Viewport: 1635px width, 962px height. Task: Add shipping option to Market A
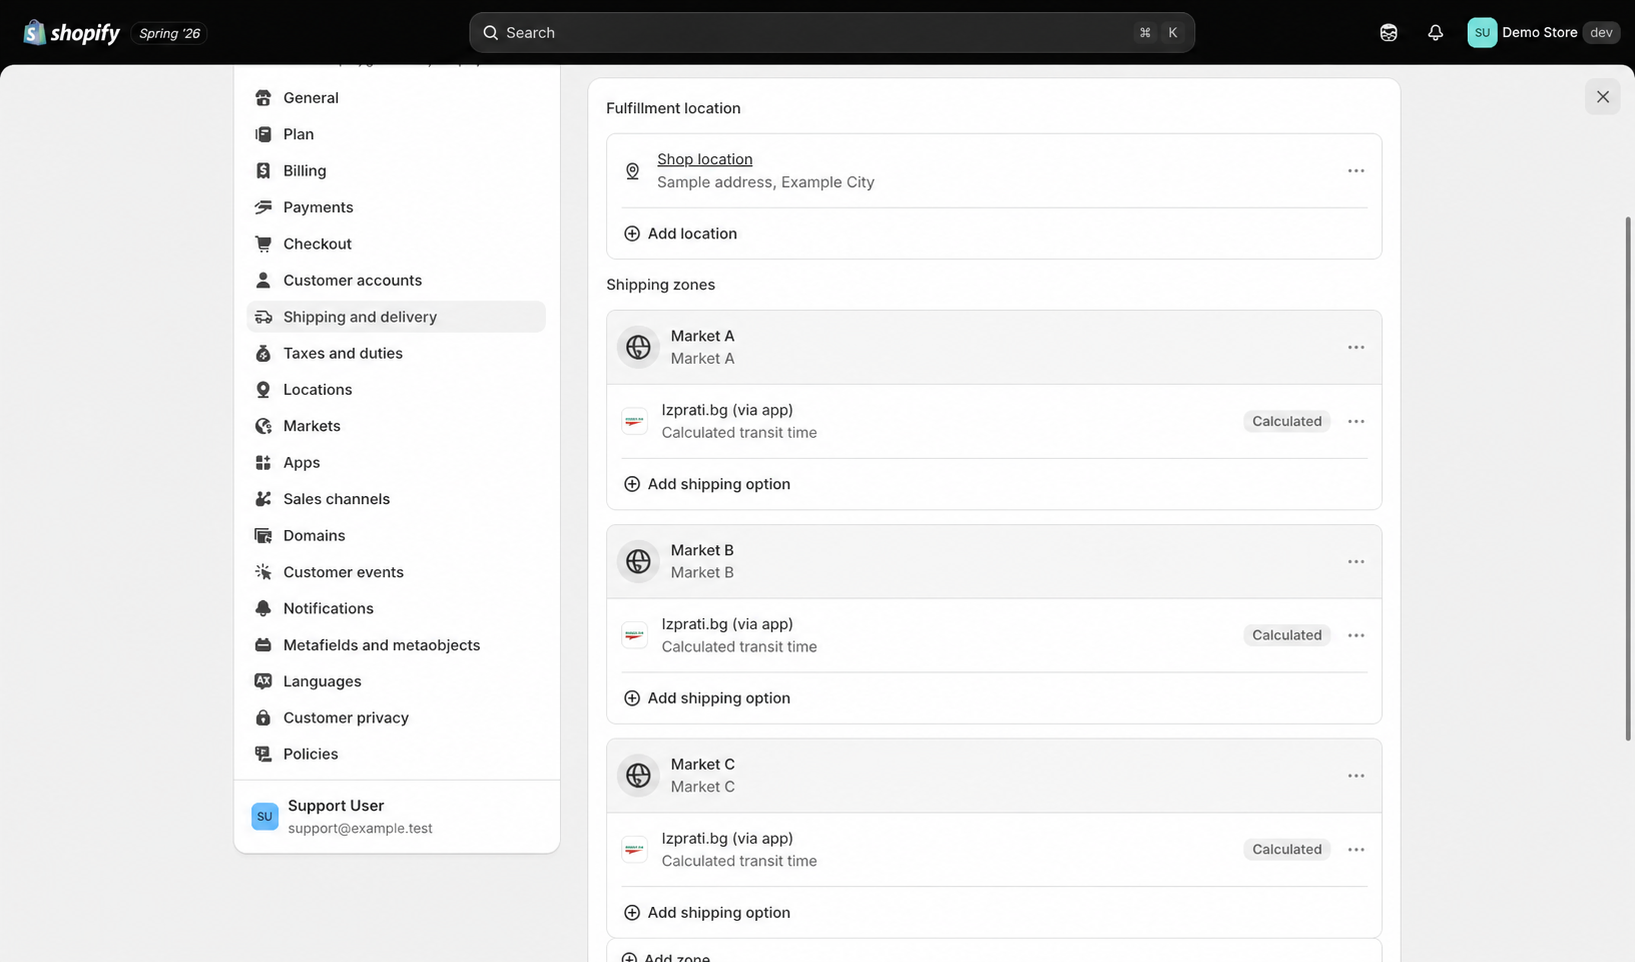pos(707,484)
